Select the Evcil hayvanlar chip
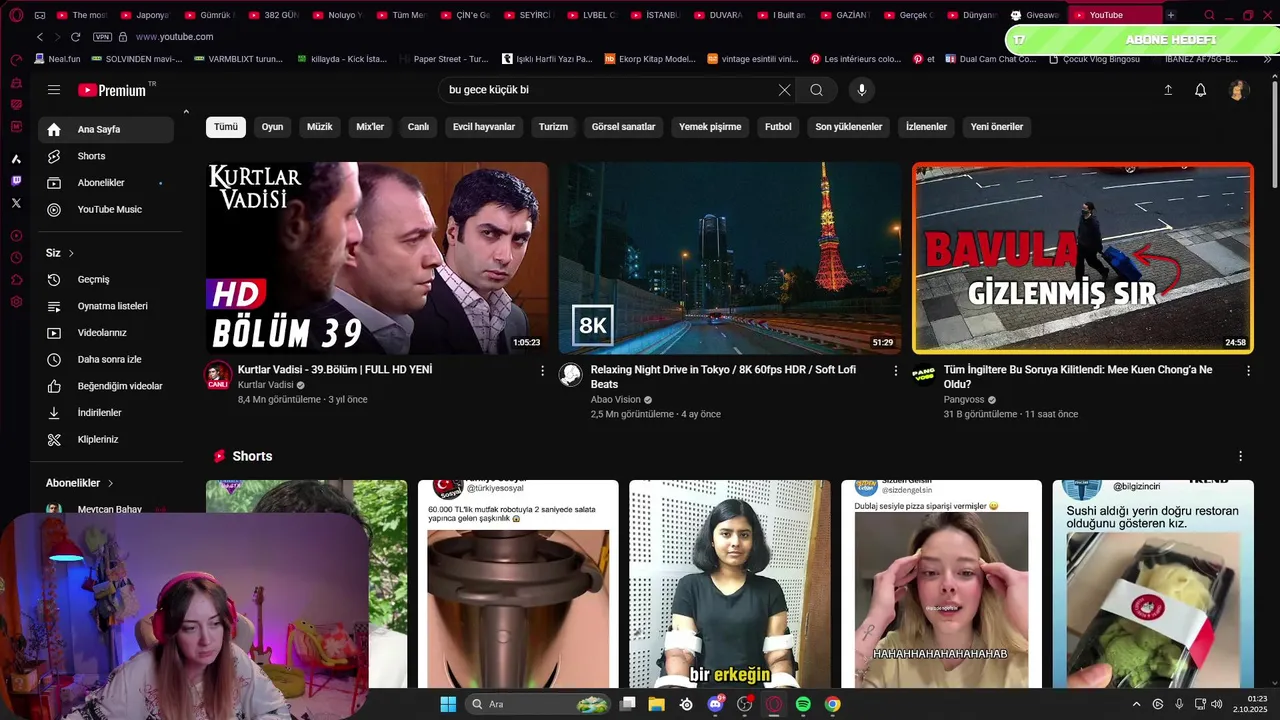Image resolution: width=1280 pixels, height=720 pixels. [x=484, y=127]
